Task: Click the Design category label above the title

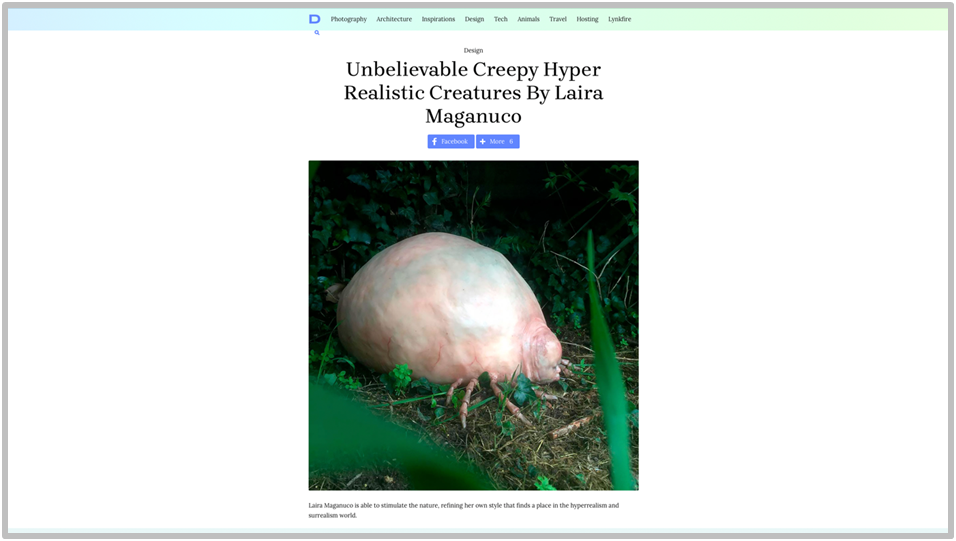Action: [473, 51]
